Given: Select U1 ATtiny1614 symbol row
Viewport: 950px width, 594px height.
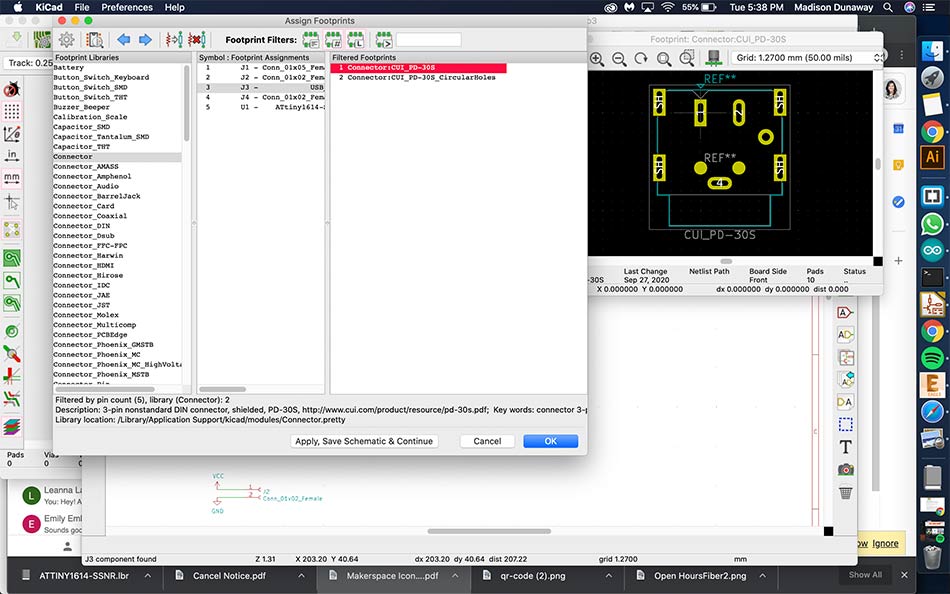Looking at the screenshot, I should pos(261,107).
